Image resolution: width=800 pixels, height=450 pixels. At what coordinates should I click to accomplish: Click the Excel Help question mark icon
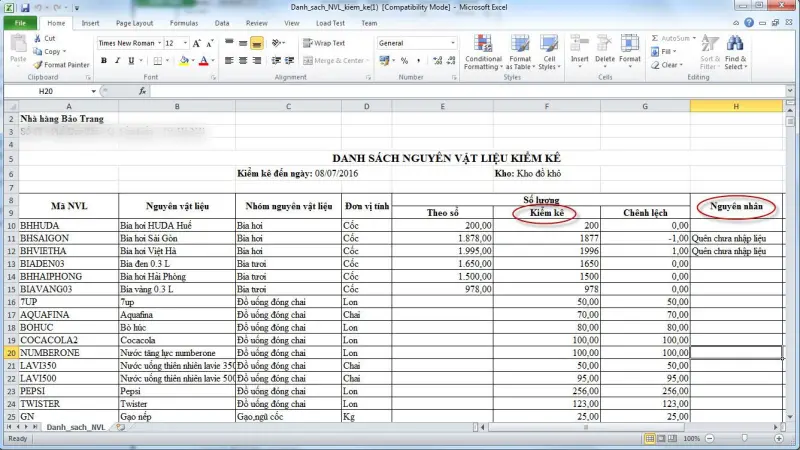[748, 23]
